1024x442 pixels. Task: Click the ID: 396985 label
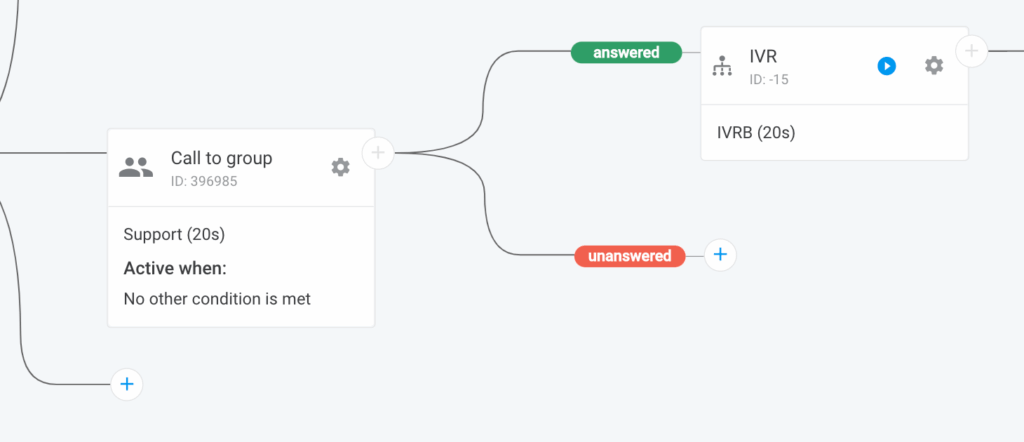(204, 181)
